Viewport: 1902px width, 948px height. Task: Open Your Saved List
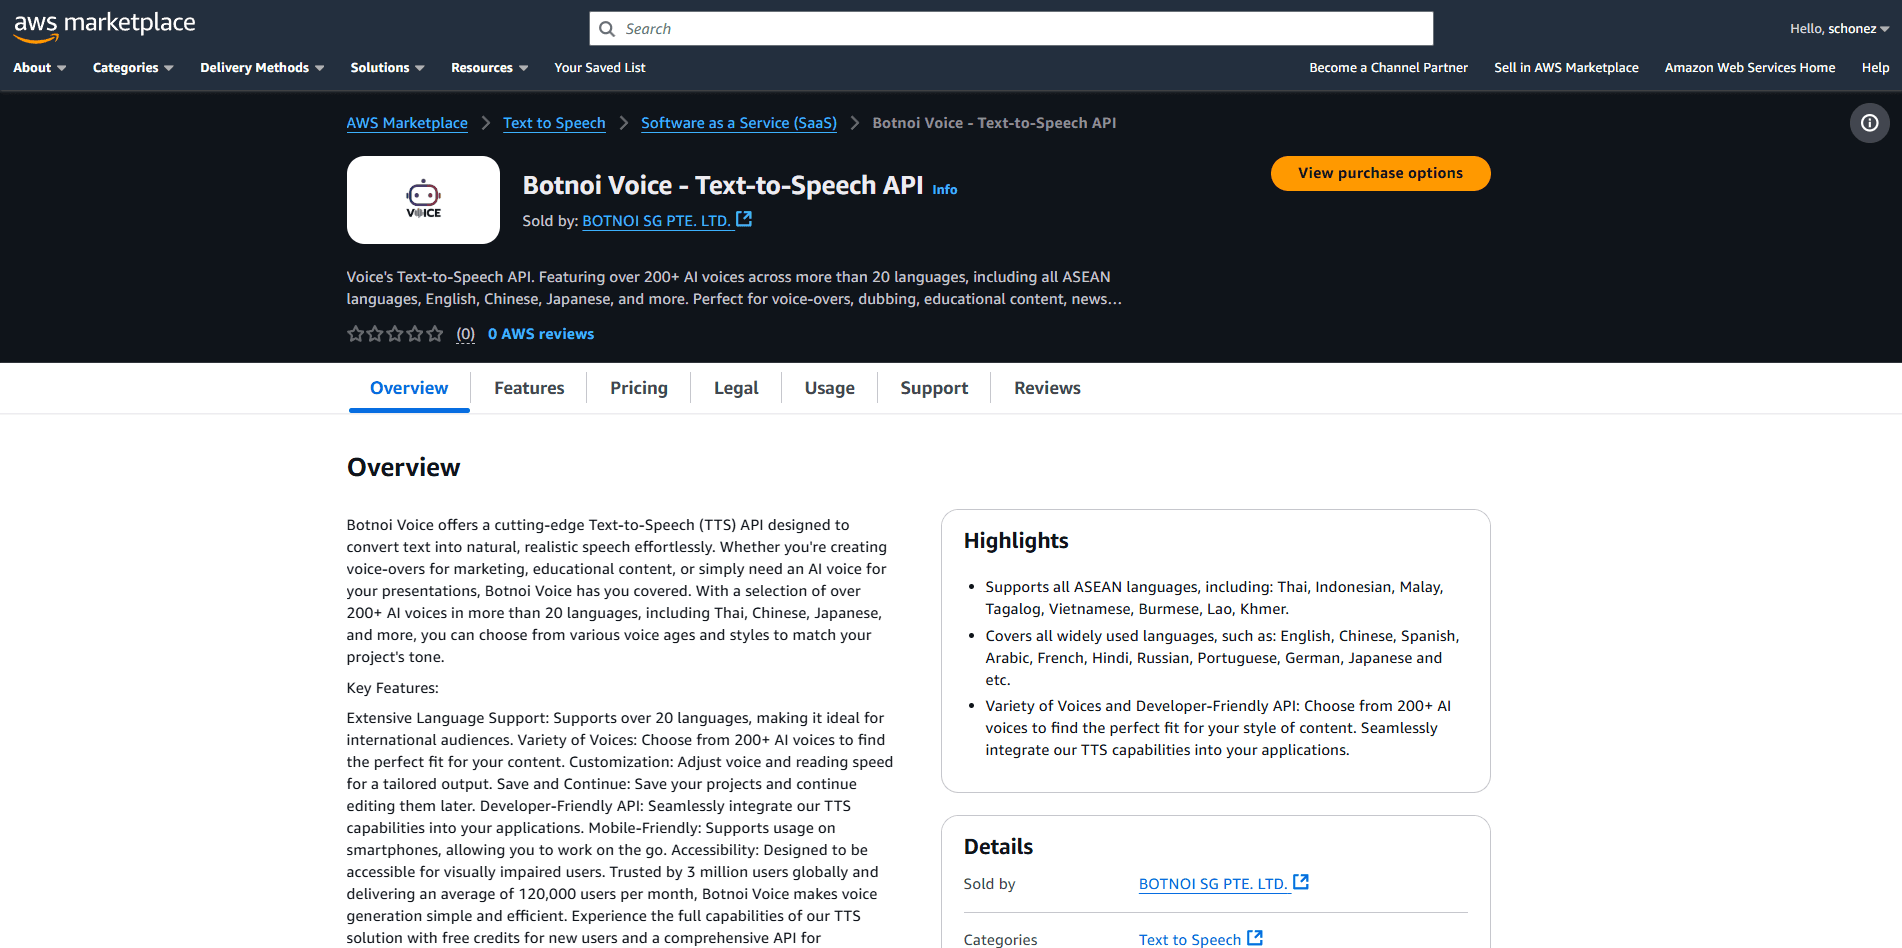click(x=600, y=68)
